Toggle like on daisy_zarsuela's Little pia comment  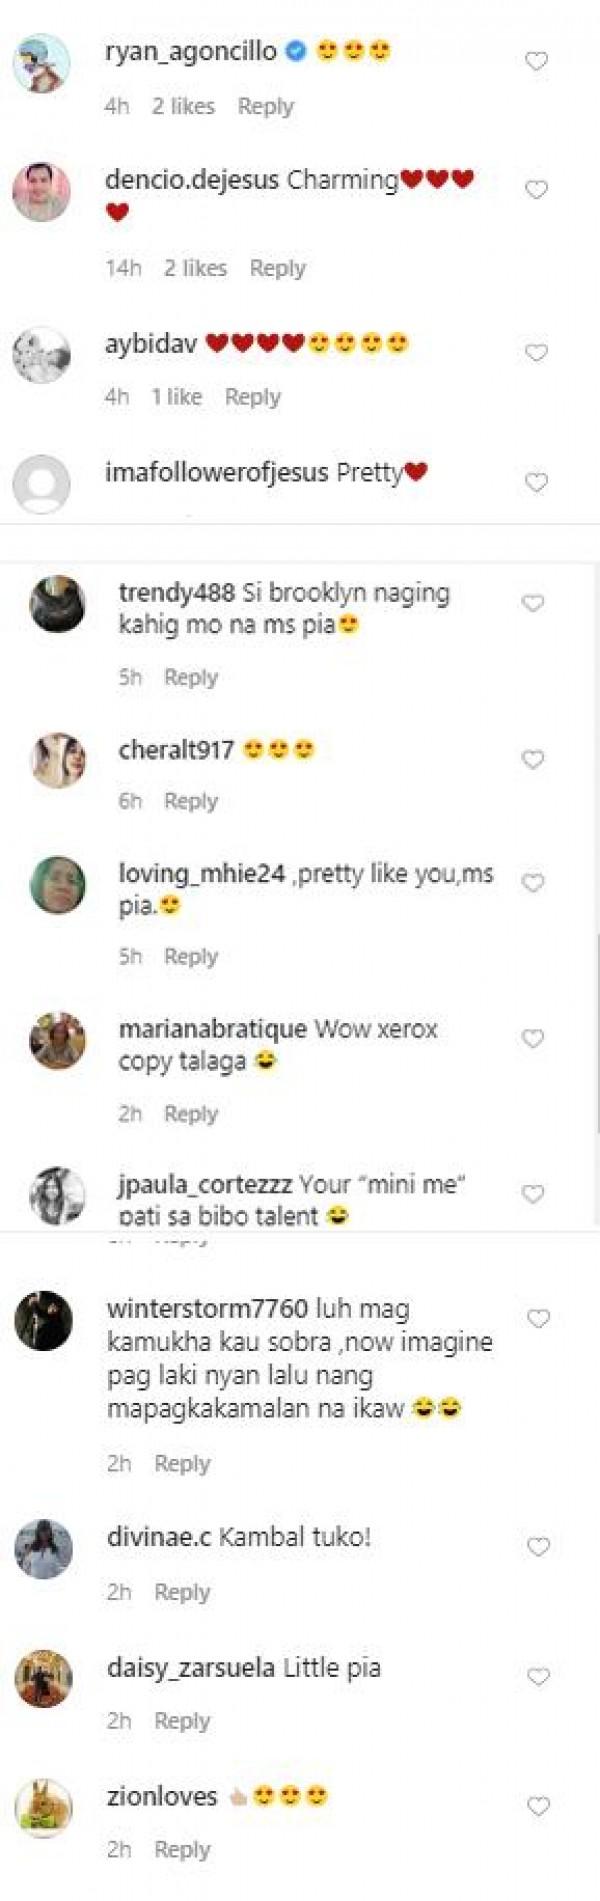click(539, 1677)
